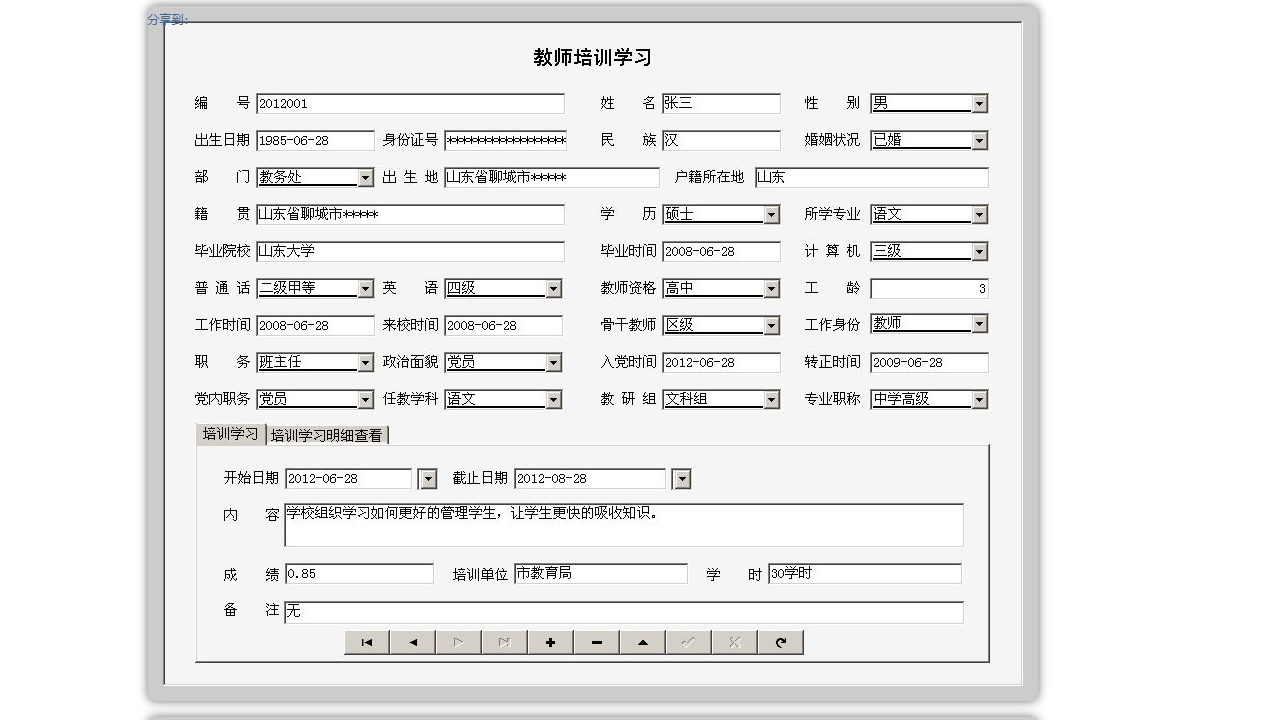Open the 性别 gender dropdown
1280x720 pixels.
pos(980,103)
